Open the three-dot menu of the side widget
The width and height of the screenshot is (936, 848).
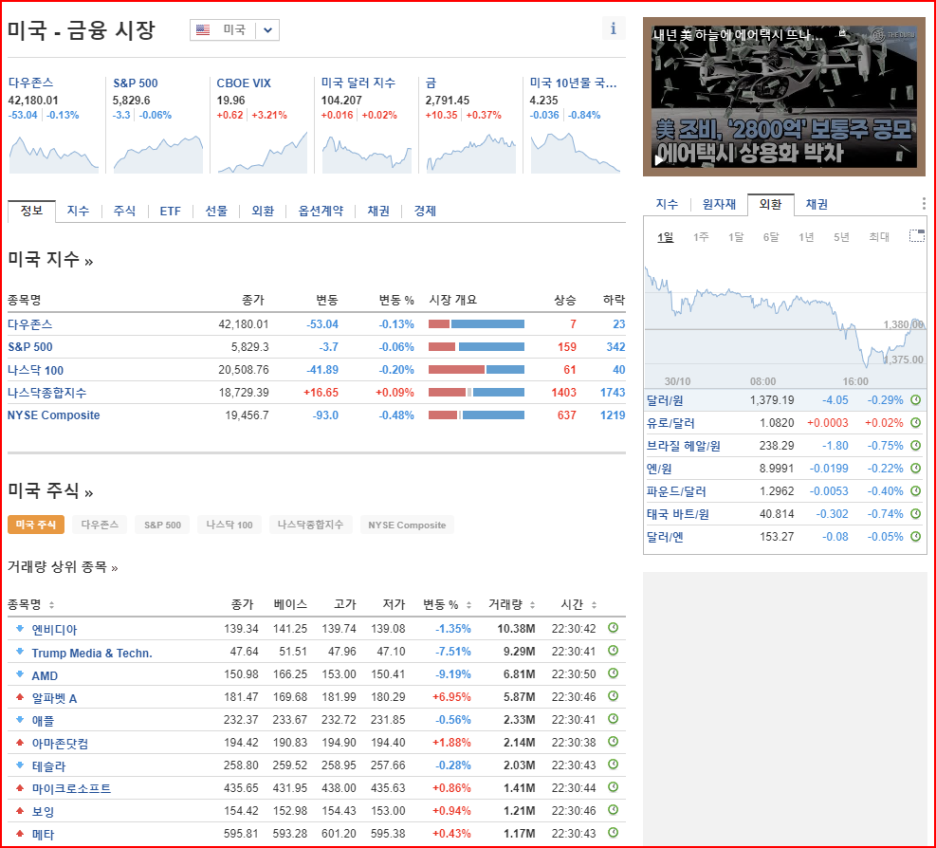pyautogui.click(x=923, y=203)
